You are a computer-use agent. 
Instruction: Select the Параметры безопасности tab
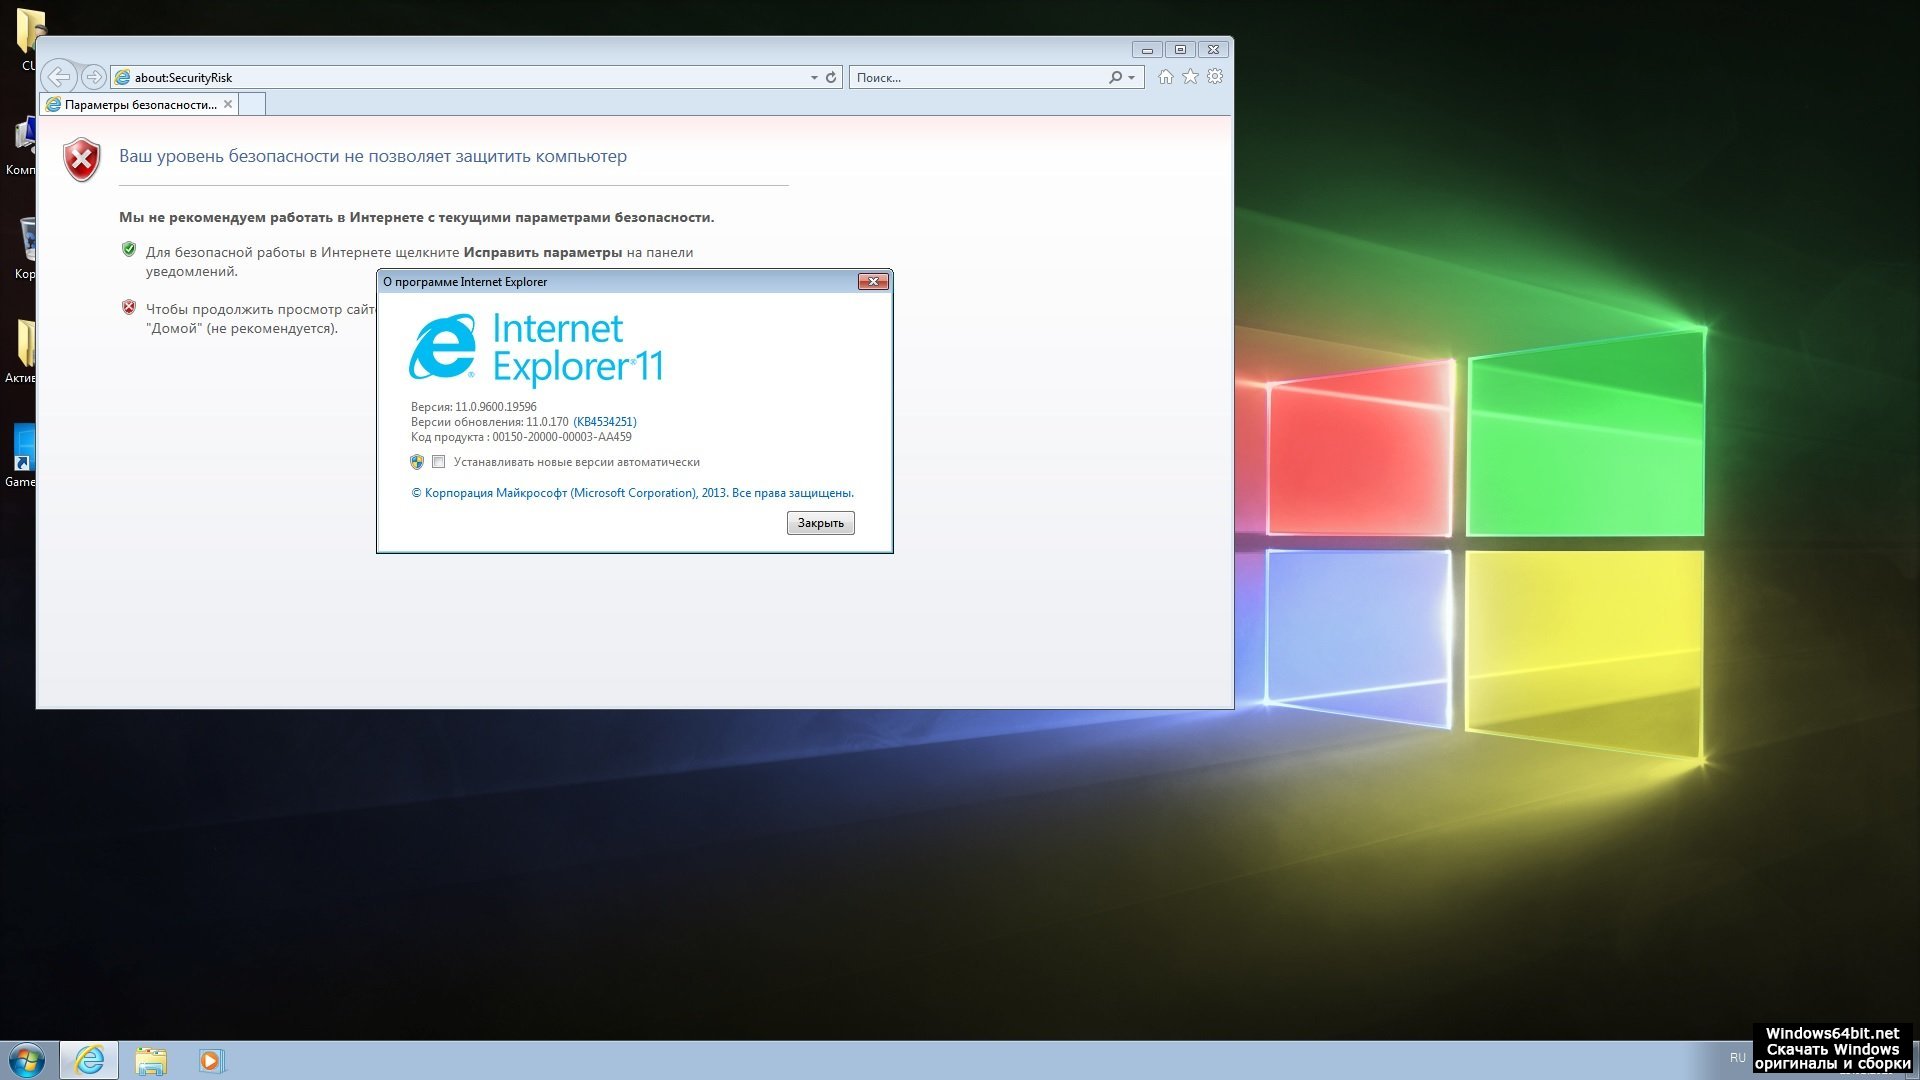(x=138, y=104)
